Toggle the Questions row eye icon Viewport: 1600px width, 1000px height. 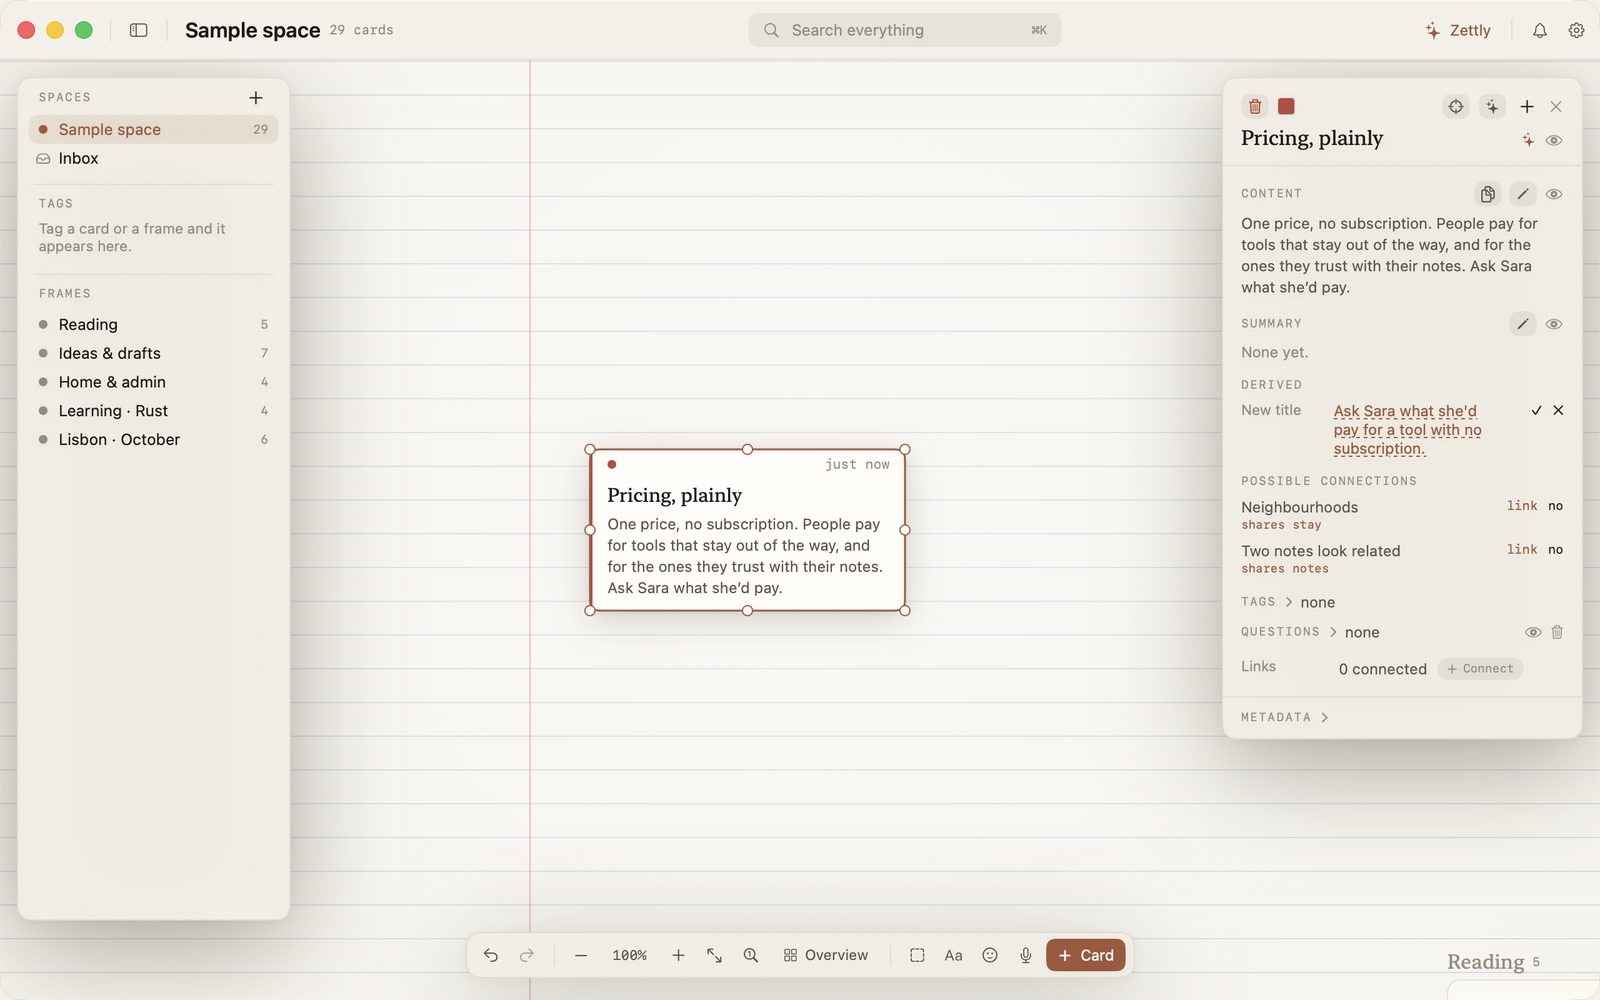point(1533,632)
